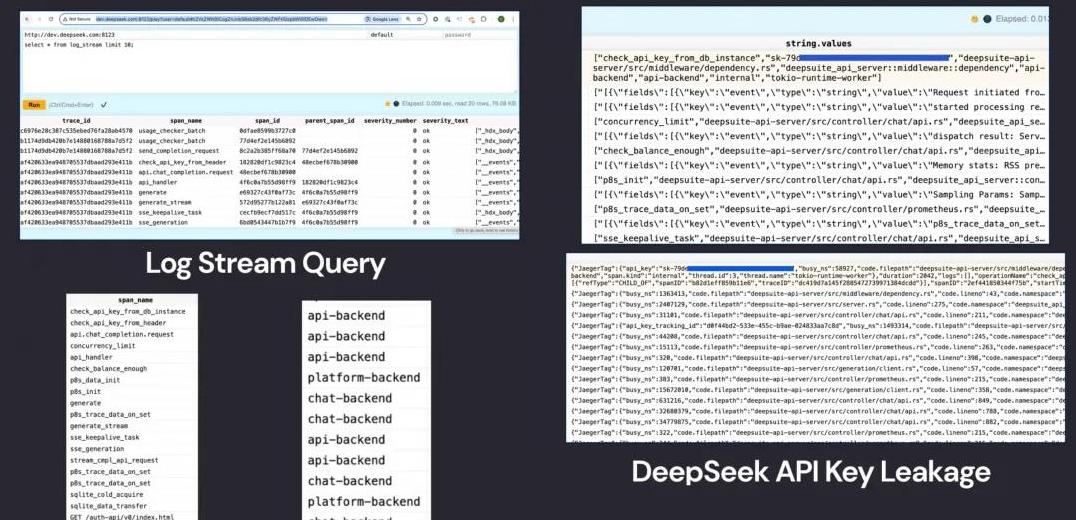Click the JaegerTag row containing api_key_tracking_id
This screenshot has width=1076, height=520.
817,326
